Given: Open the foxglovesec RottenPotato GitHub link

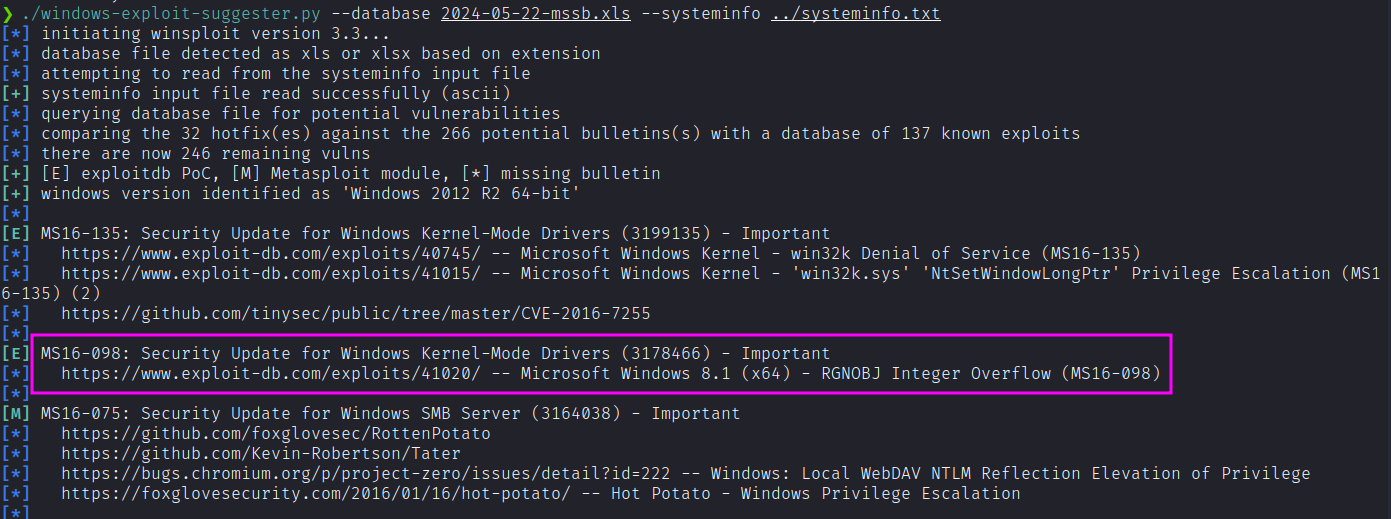Looking at the screenshot, I should click(275, 433).
